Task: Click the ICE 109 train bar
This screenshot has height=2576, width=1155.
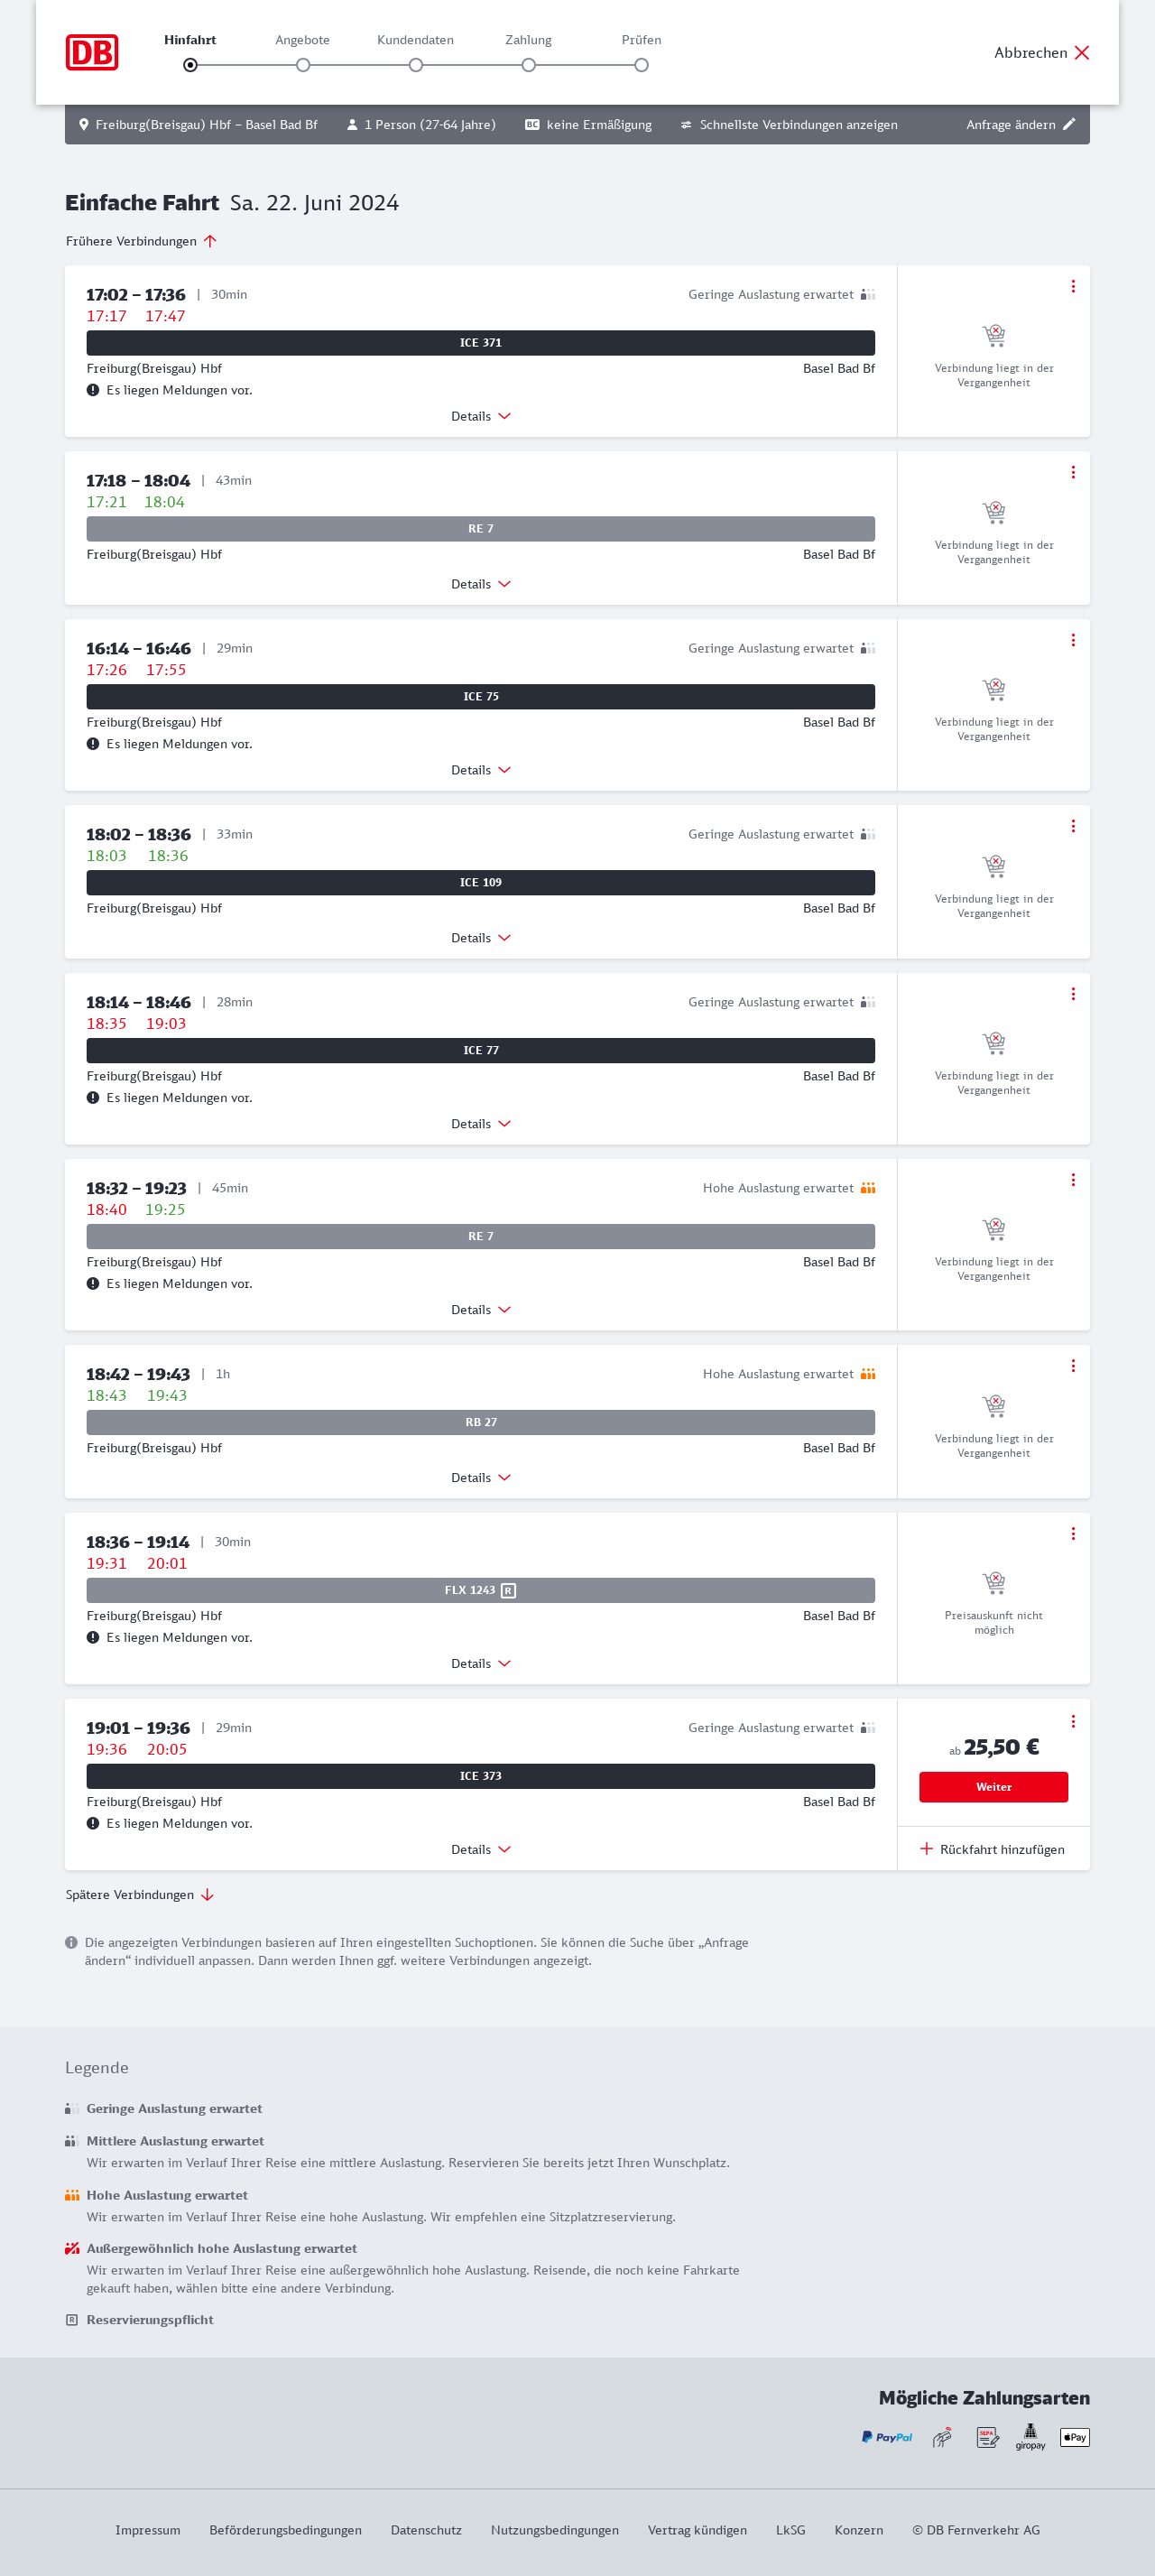Action: click(x=480, y=882)
